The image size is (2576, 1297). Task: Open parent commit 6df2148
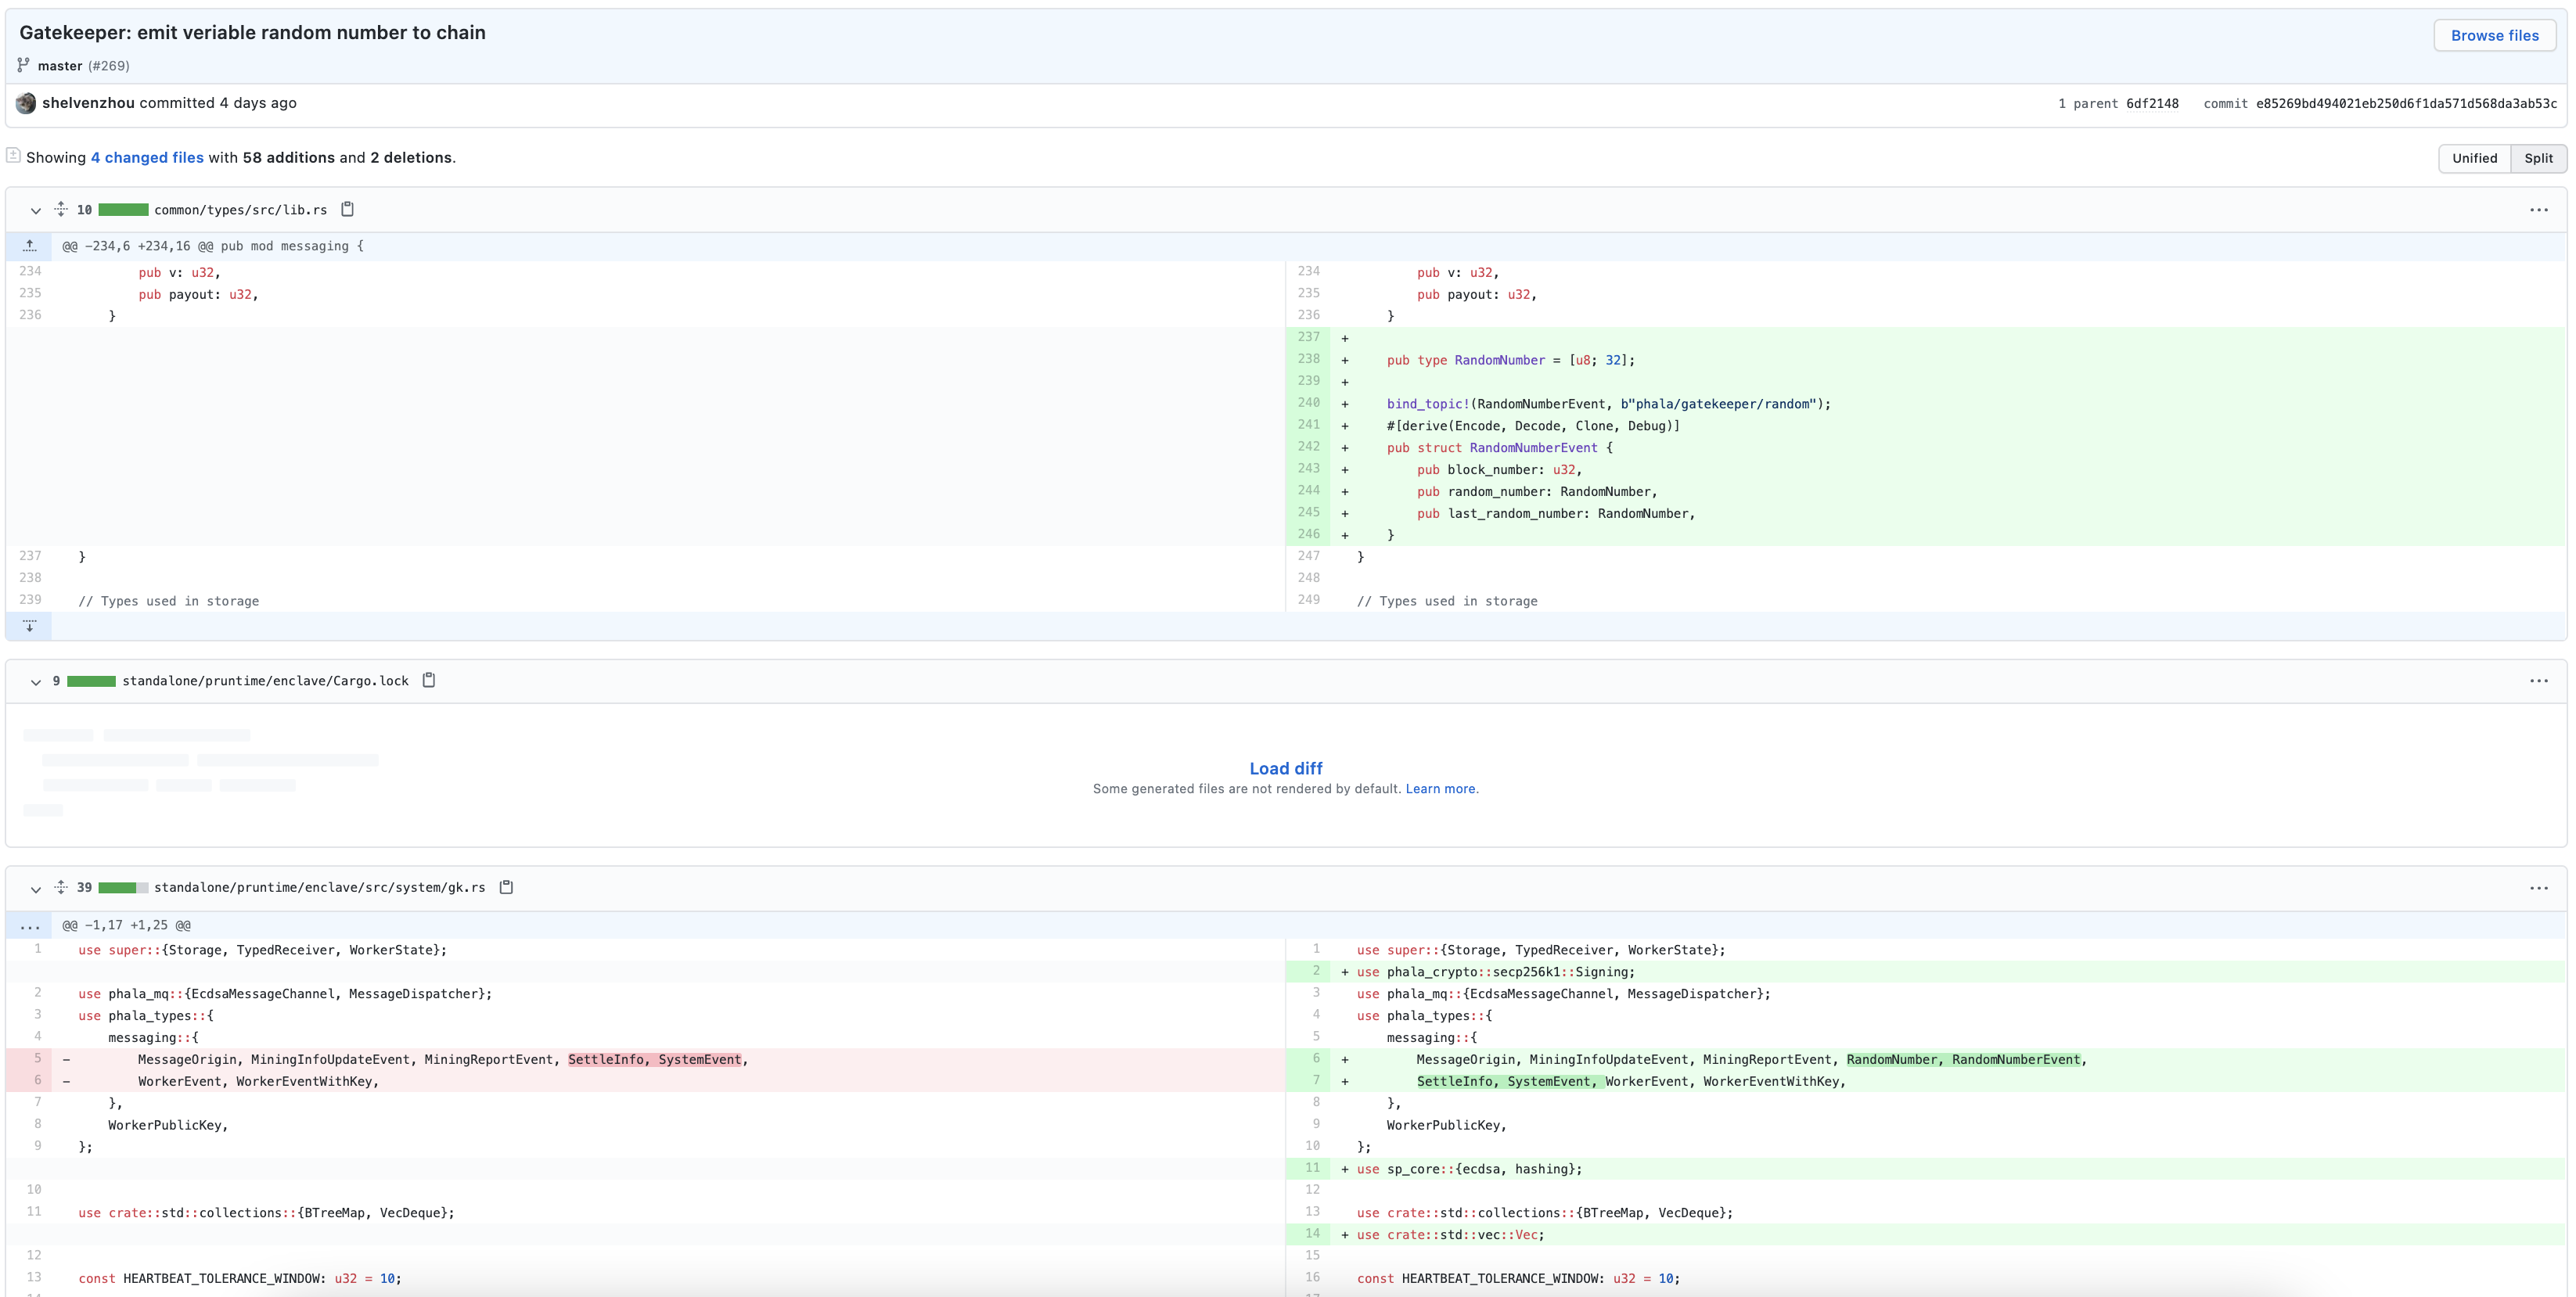tap(2152, 104)
